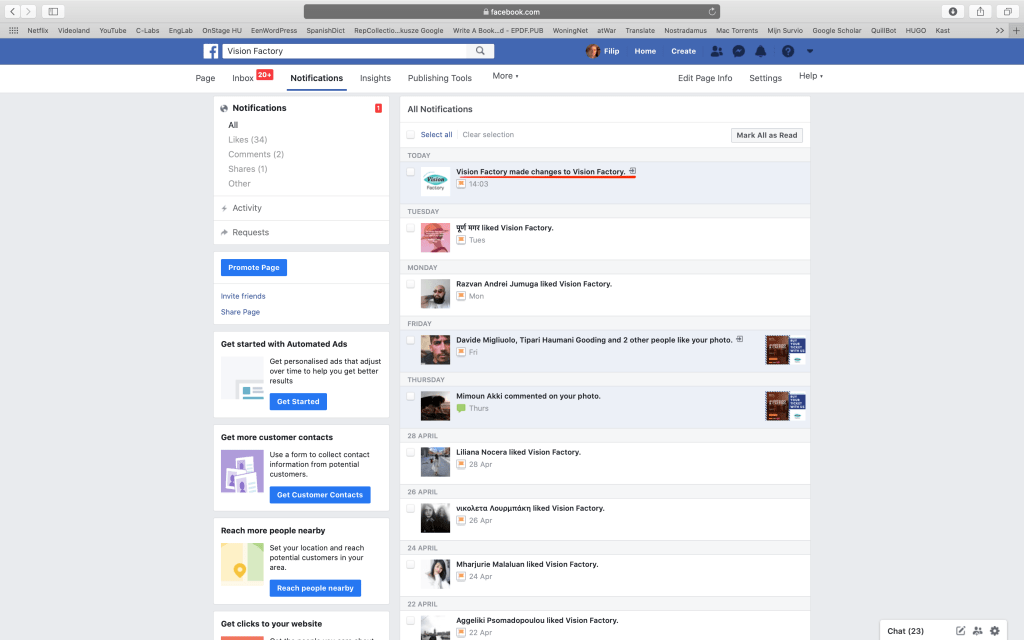Open the account dropdown arrow in top bar
Viewport: 1024px width, 640px height.
pyautogui.click(x=810, y=51)
